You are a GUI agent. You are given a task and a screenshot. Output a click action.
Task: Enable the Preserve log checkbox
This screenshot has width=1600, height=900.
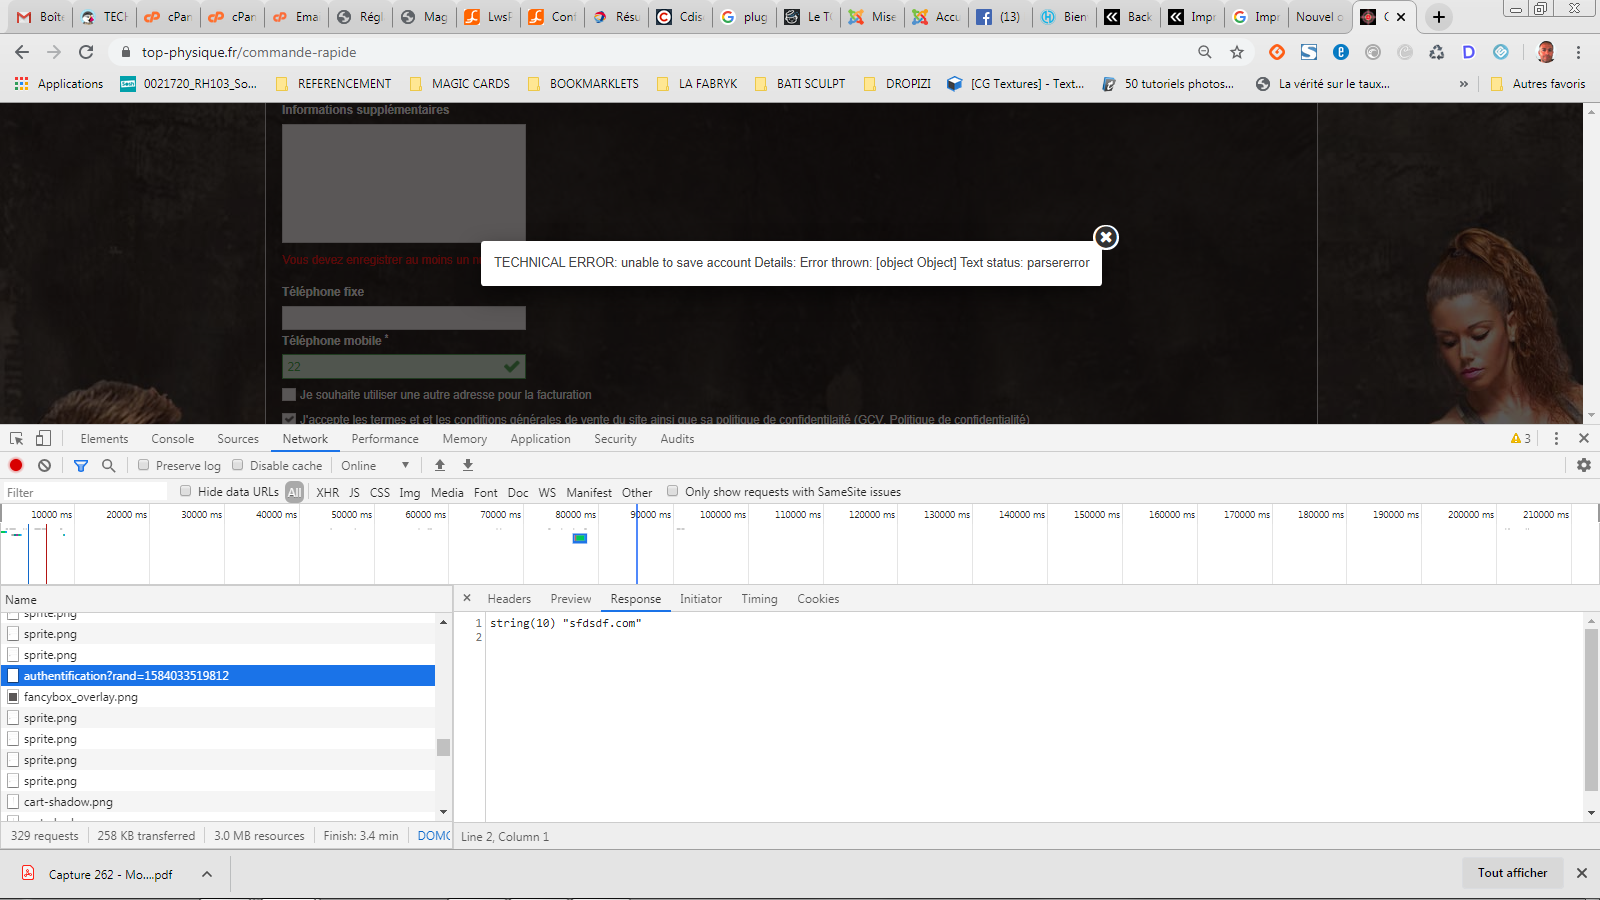[x=144, y=465]
